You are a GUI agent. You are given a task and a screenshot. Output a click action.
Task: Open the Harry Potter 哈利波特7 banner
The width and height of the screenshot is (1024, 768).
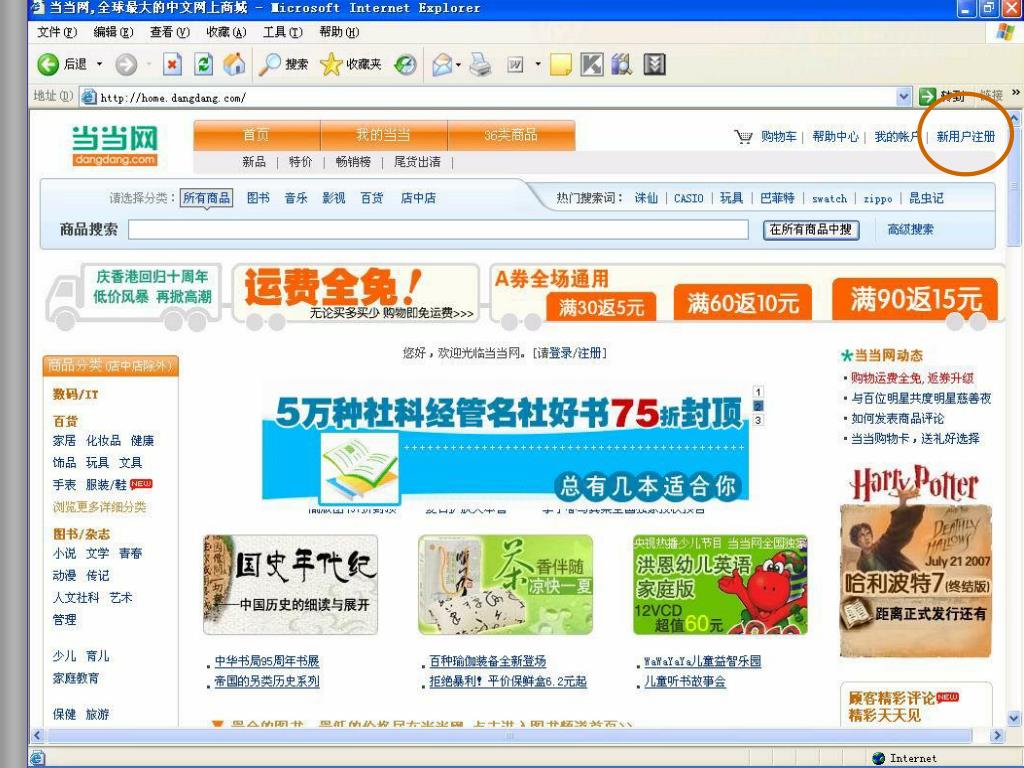(x=916, y=561)
